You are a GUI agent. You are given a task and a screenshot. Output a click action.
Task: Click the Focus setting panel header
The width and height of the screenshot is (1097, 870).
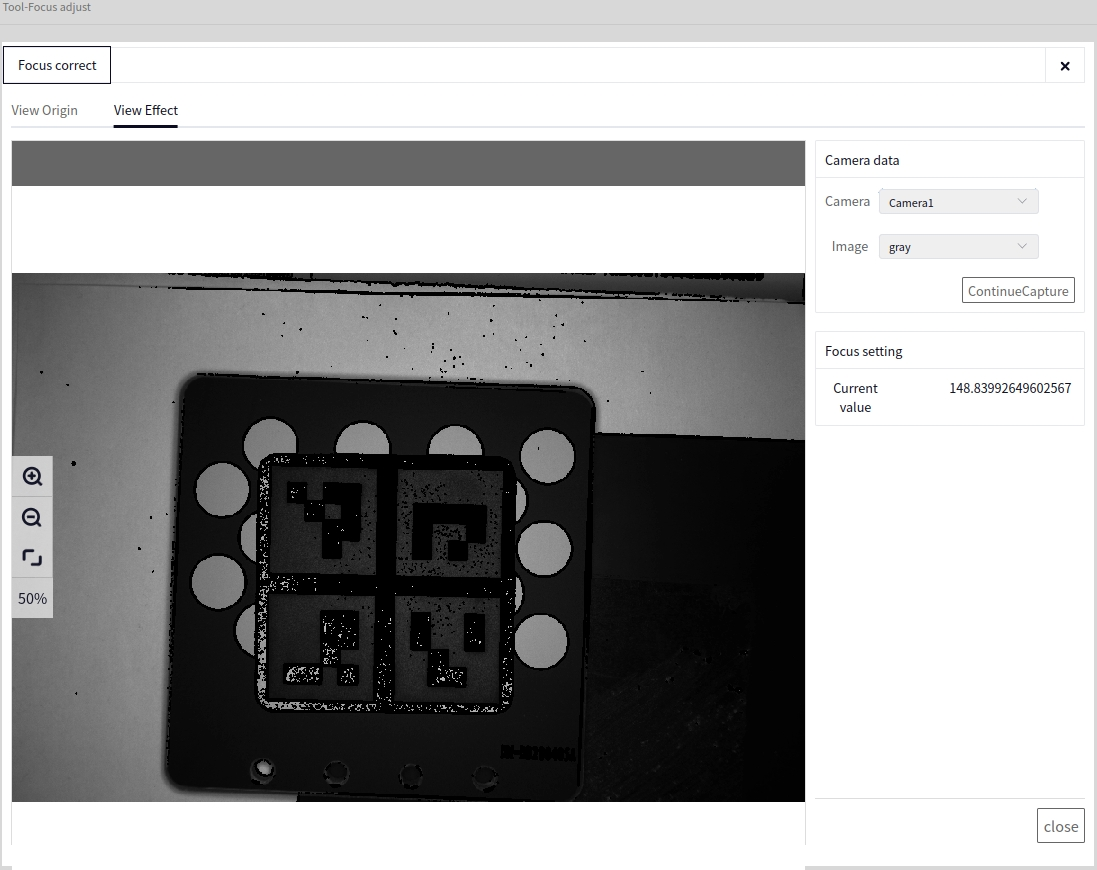[949, 351]
